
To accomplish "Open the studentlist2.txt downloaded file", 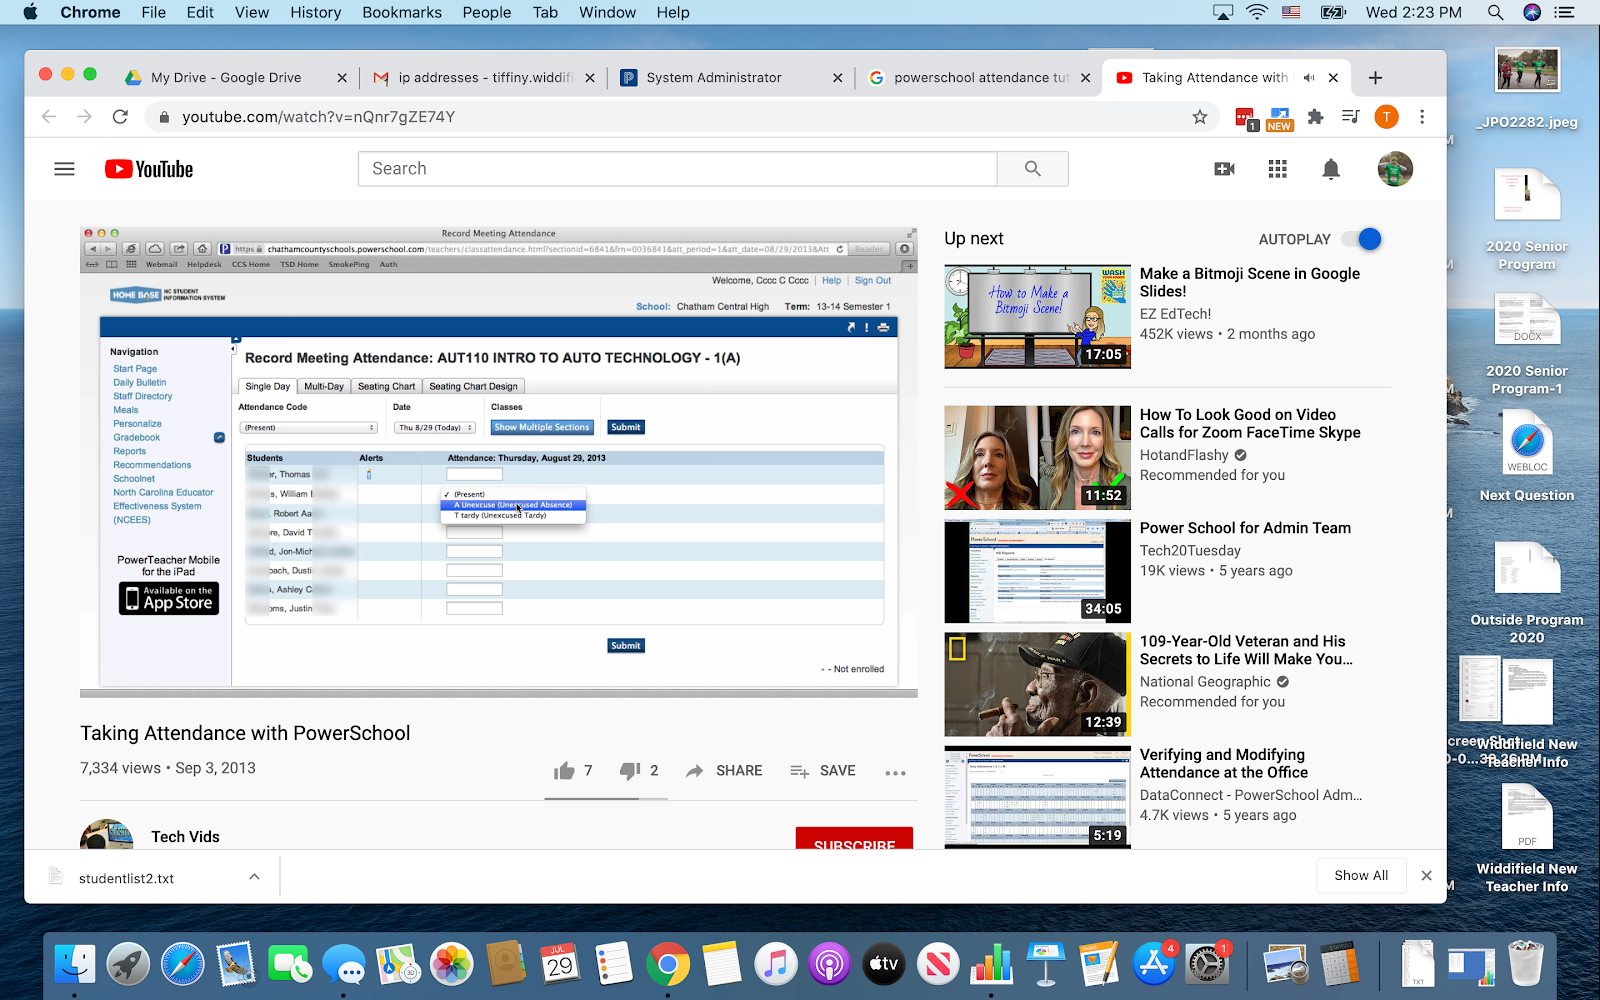I will tap(126, 878).
